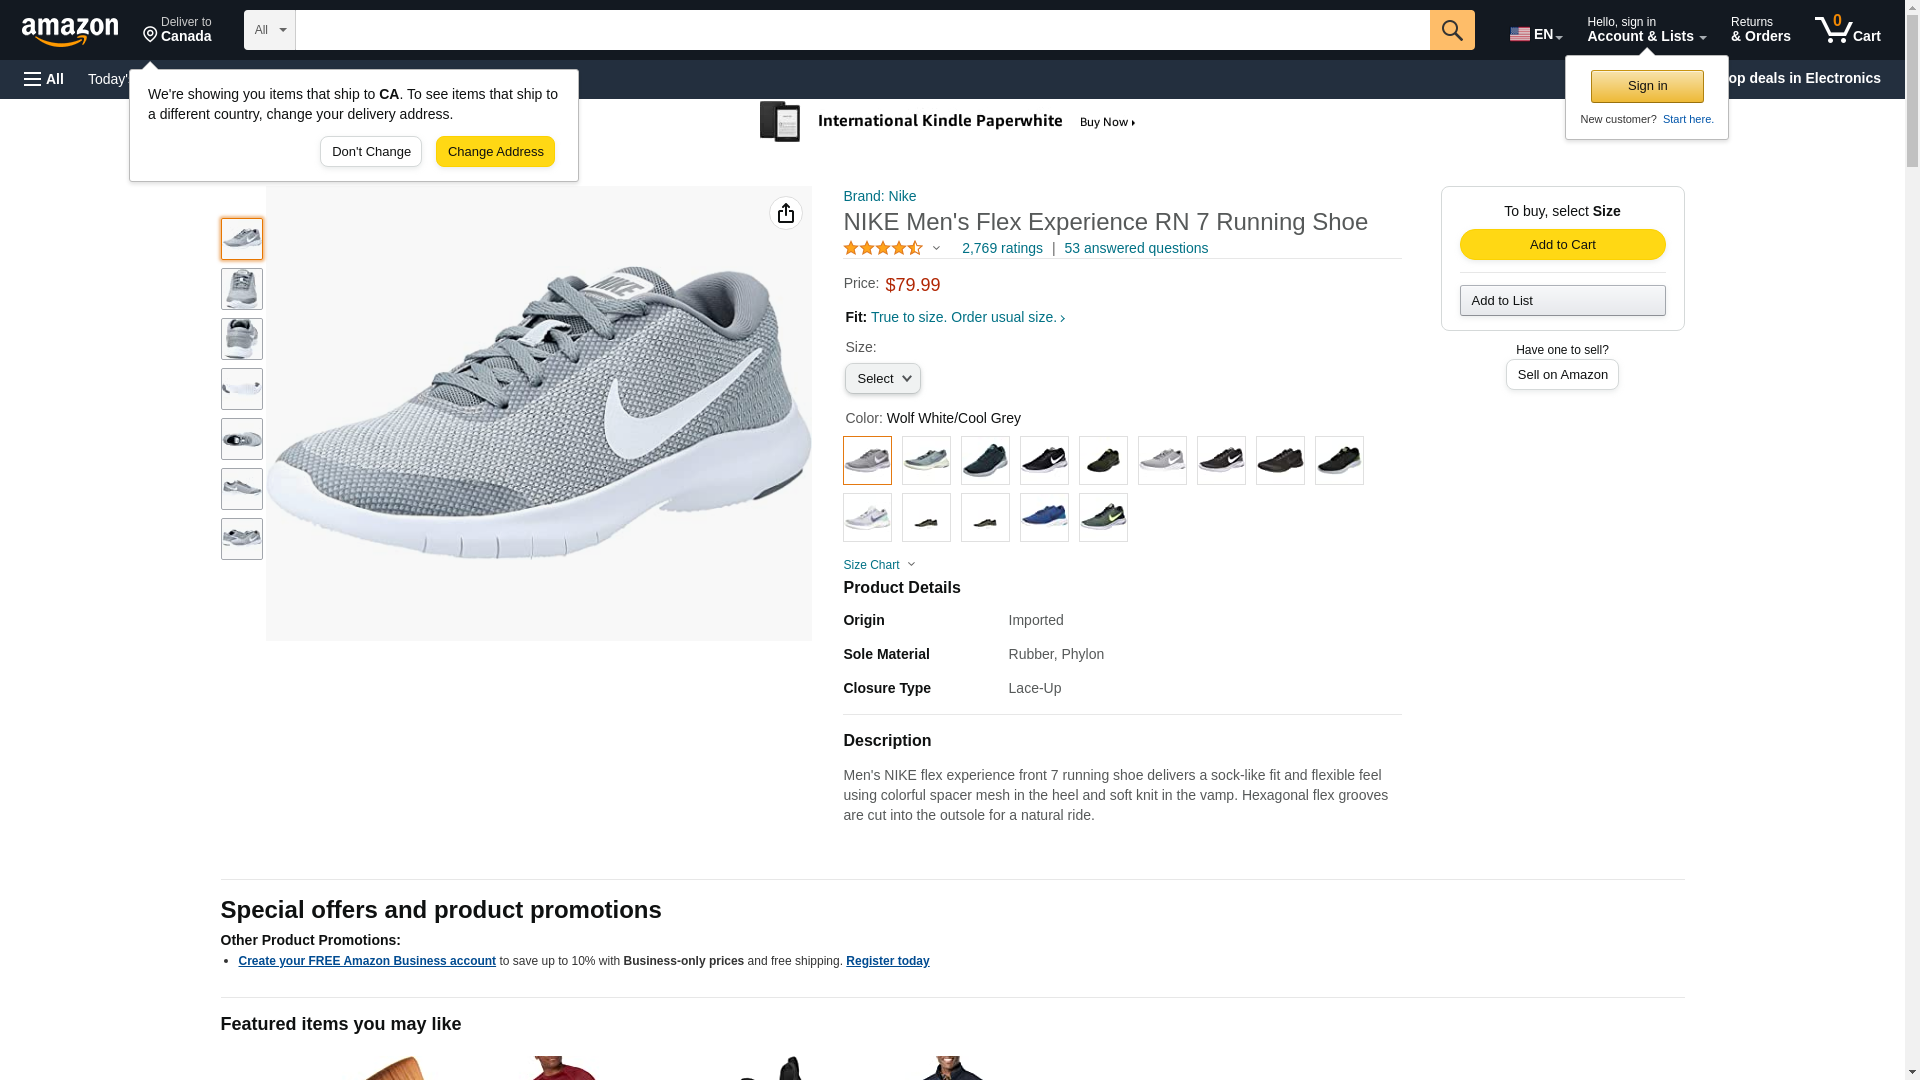Click the star rating icon
Image resolution: width=1920 pixels, height=1080 pixels.
click(883, 248)
